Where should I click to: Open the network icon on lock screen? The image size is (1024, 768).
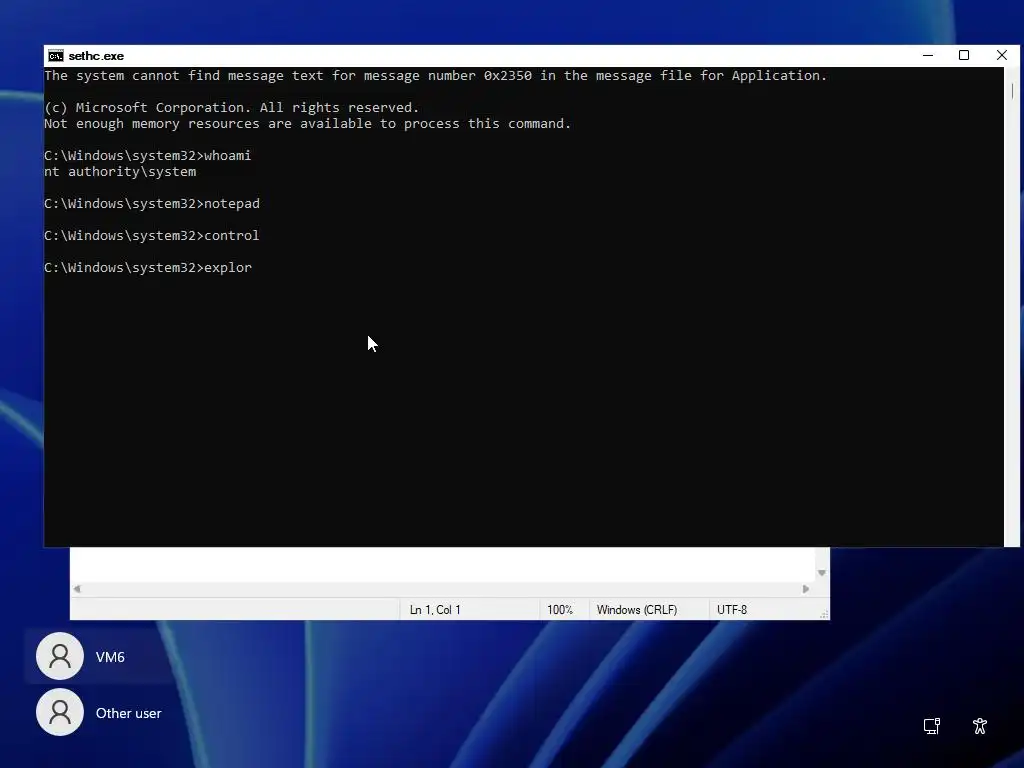coord(932,726)
